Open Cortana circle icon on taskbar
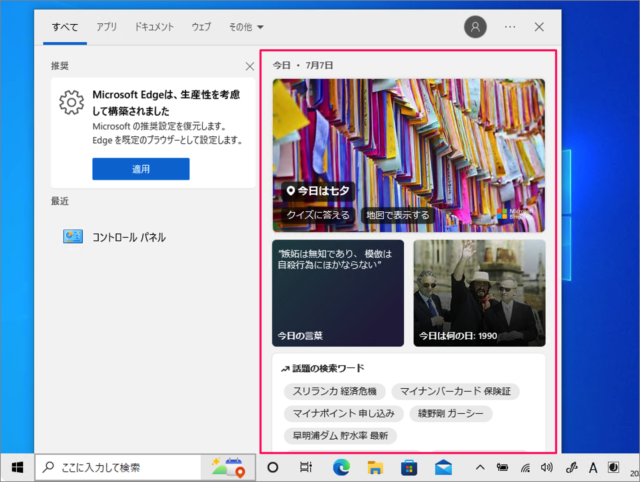 click(x=273, y=467)
